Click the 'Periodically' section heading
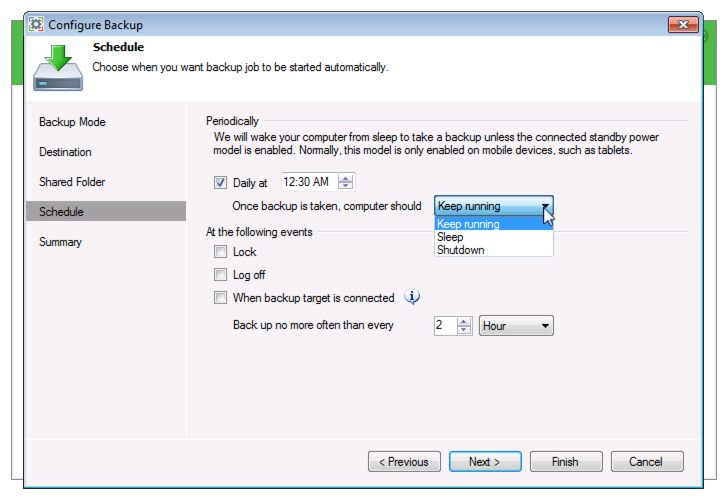726x504 pixels. point(232,121)
